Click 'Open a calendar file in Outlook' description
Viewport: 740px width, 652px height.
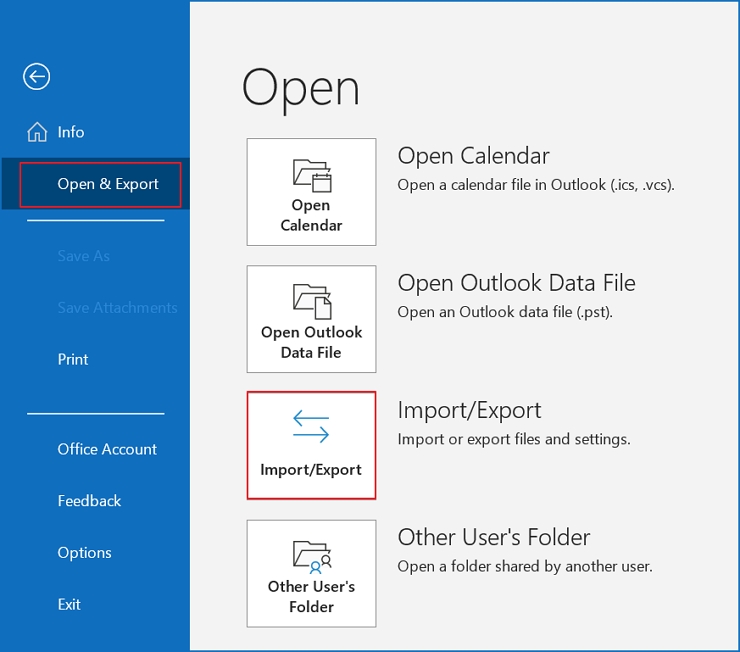[536, 185]
